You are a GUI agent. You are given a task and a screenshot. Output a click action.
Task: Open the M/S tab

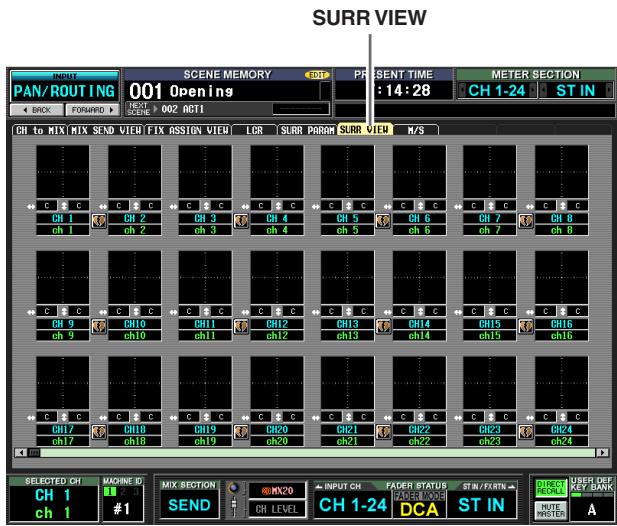416,130
